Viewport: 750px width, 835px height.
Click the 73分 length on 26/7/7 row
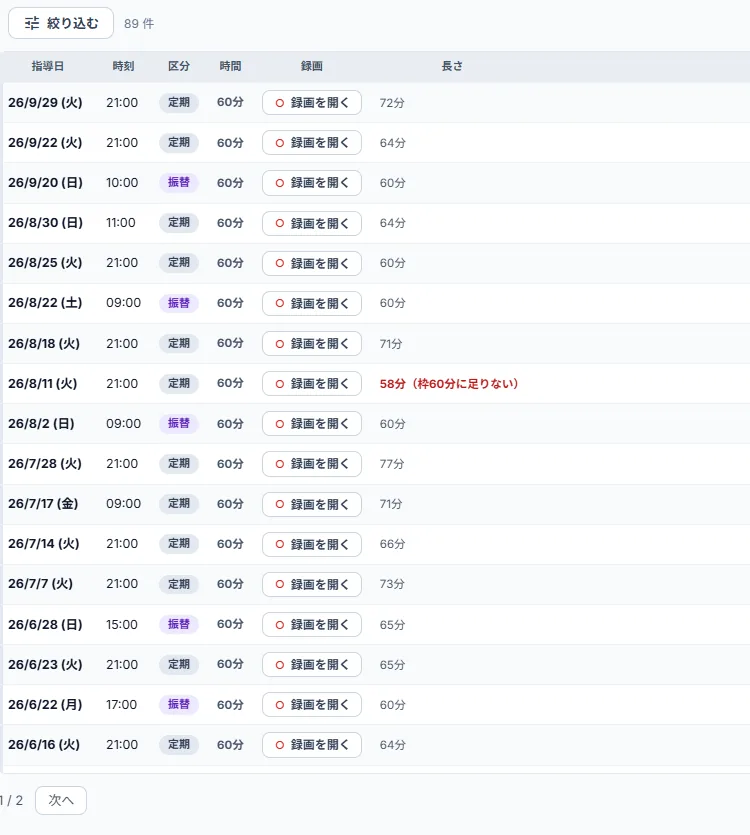[392, 584]
